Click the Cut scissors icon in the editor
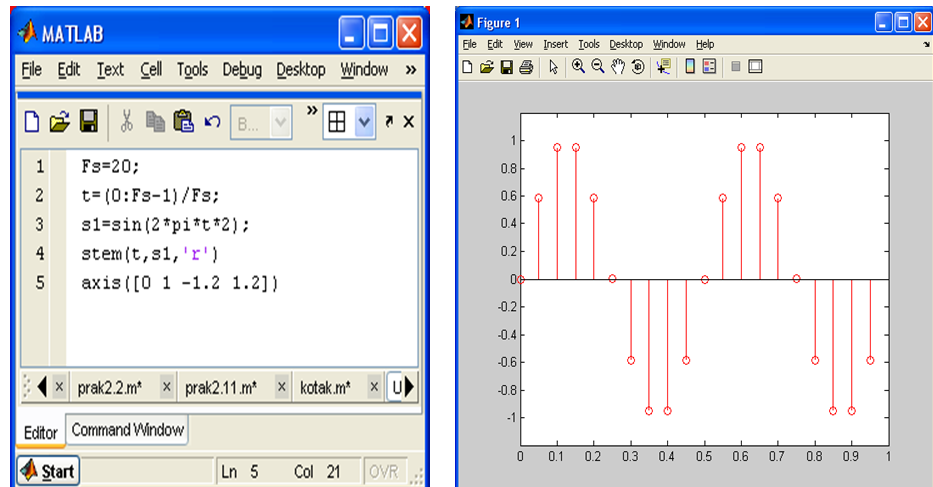The height and width of the screenshot is (487, 933). [x=126, y=121]
